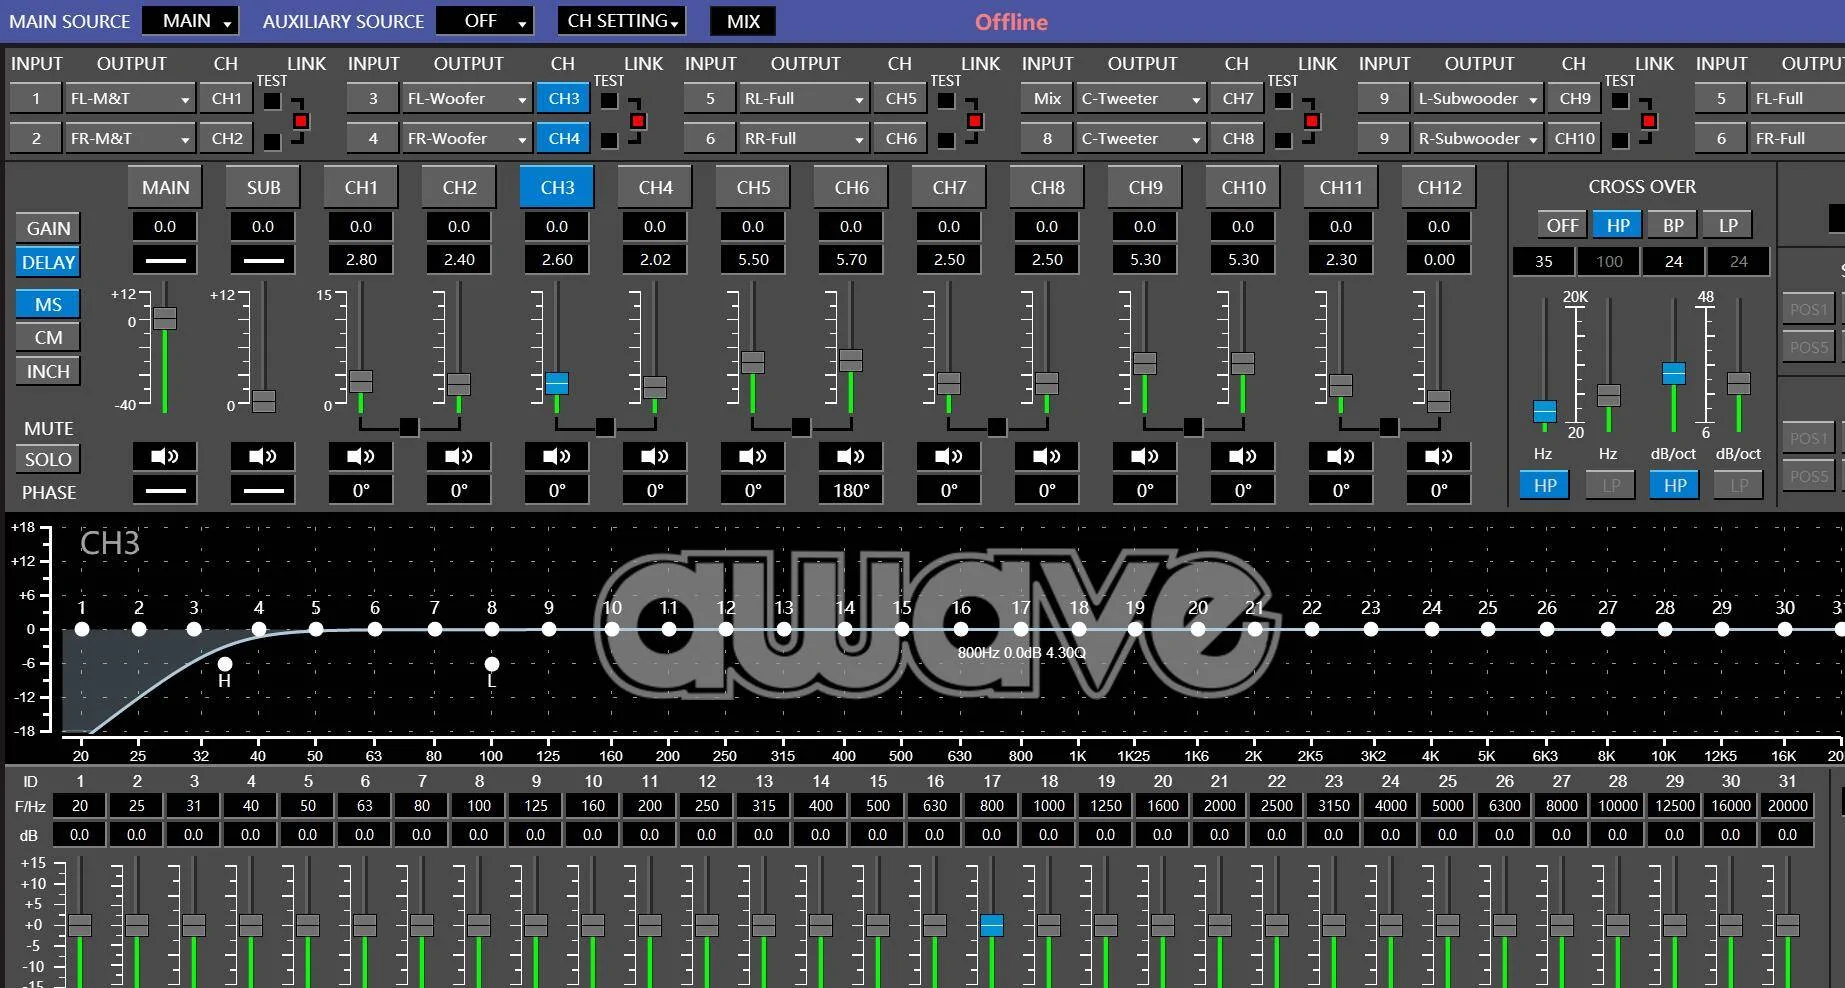Open the C-Tweeter output dropdown on the CH7 row

pyautogui.click(x=1140, y=99)
